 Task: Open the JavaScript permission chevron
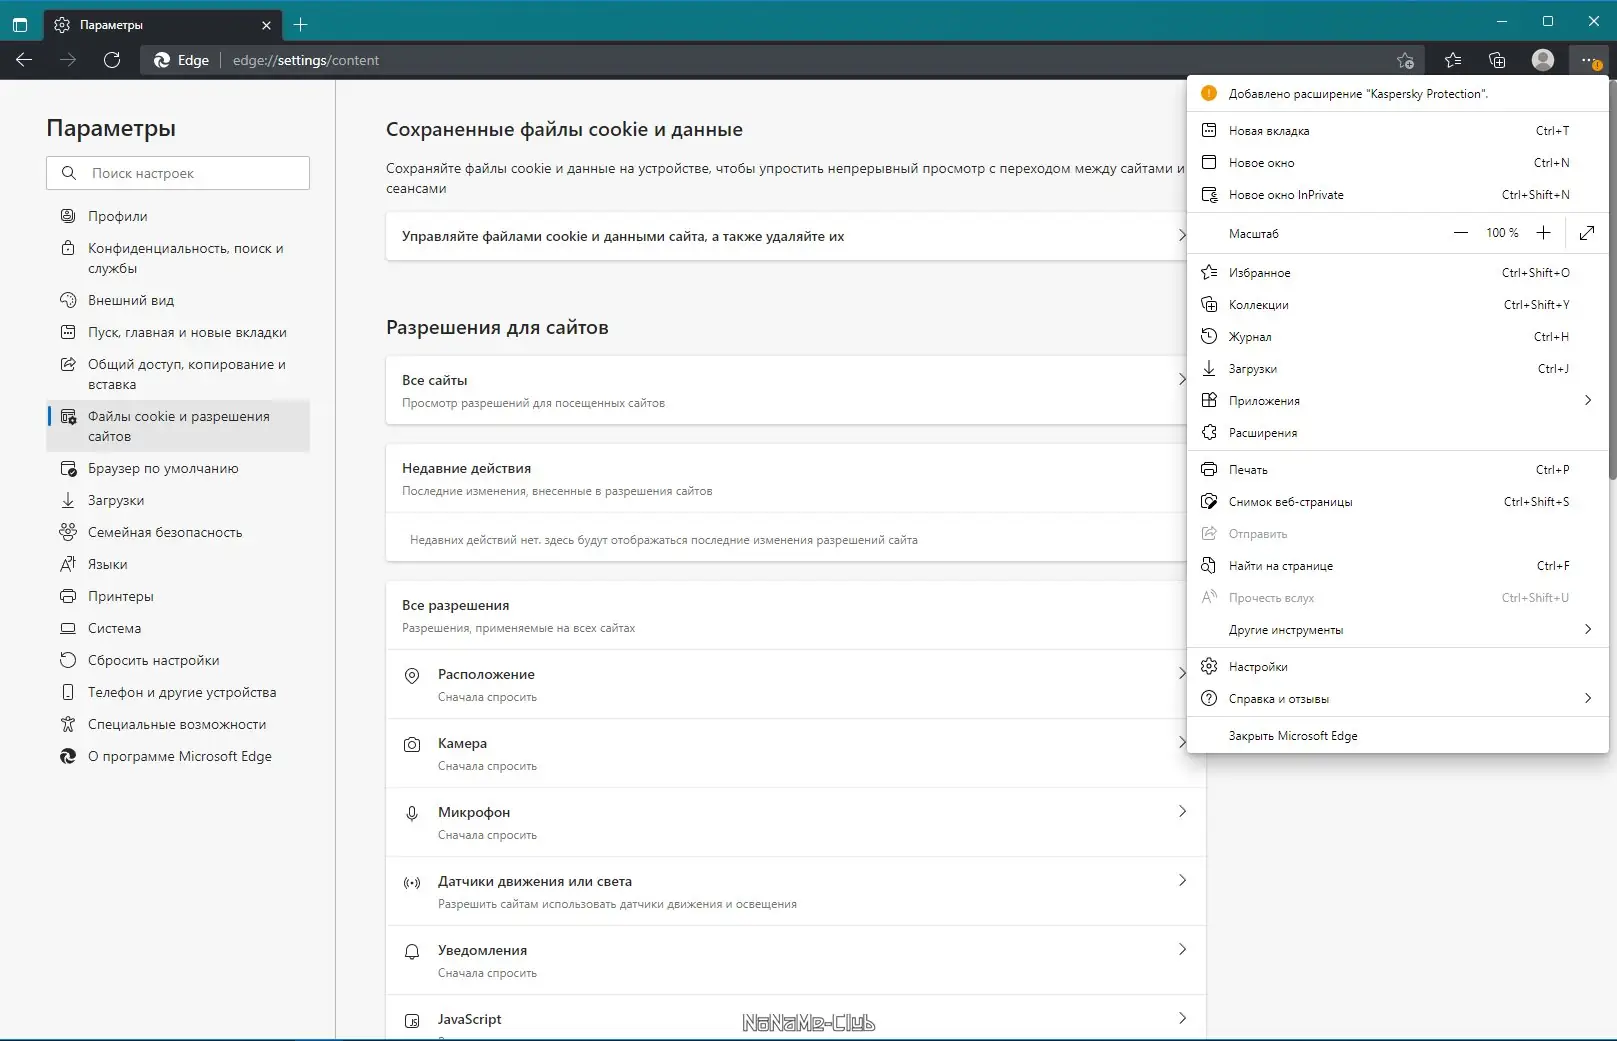coord(1182,1018)
